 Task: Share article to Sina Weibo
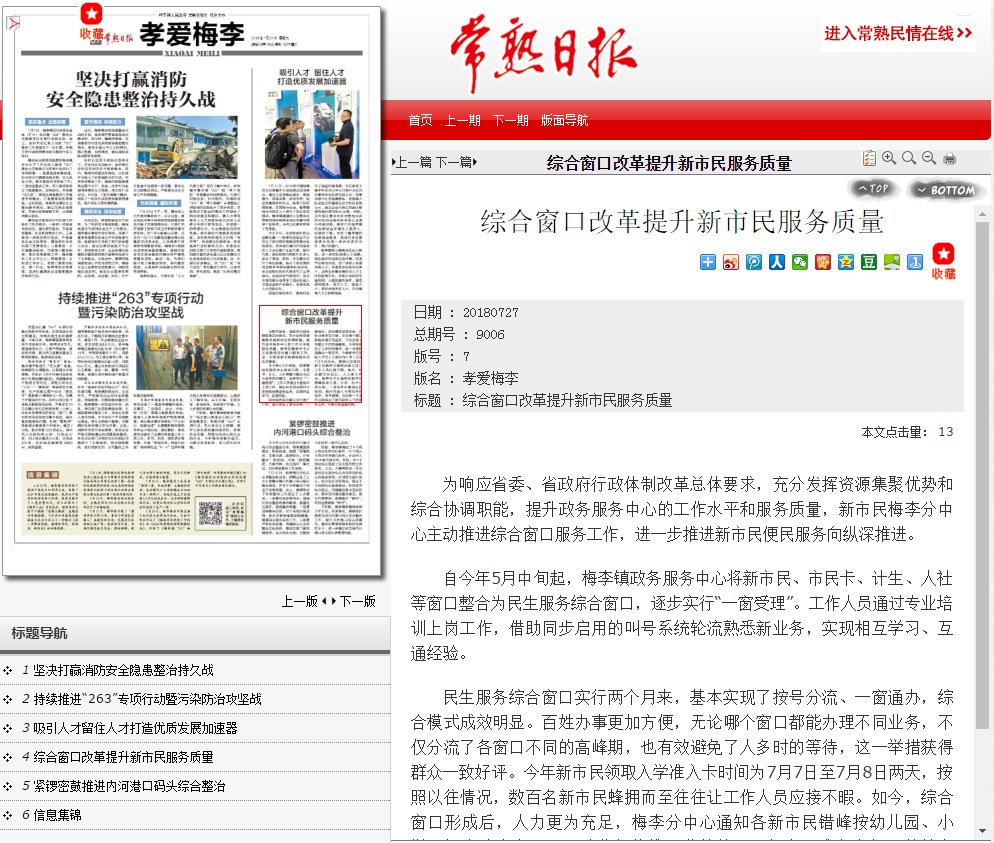point(730,262)
